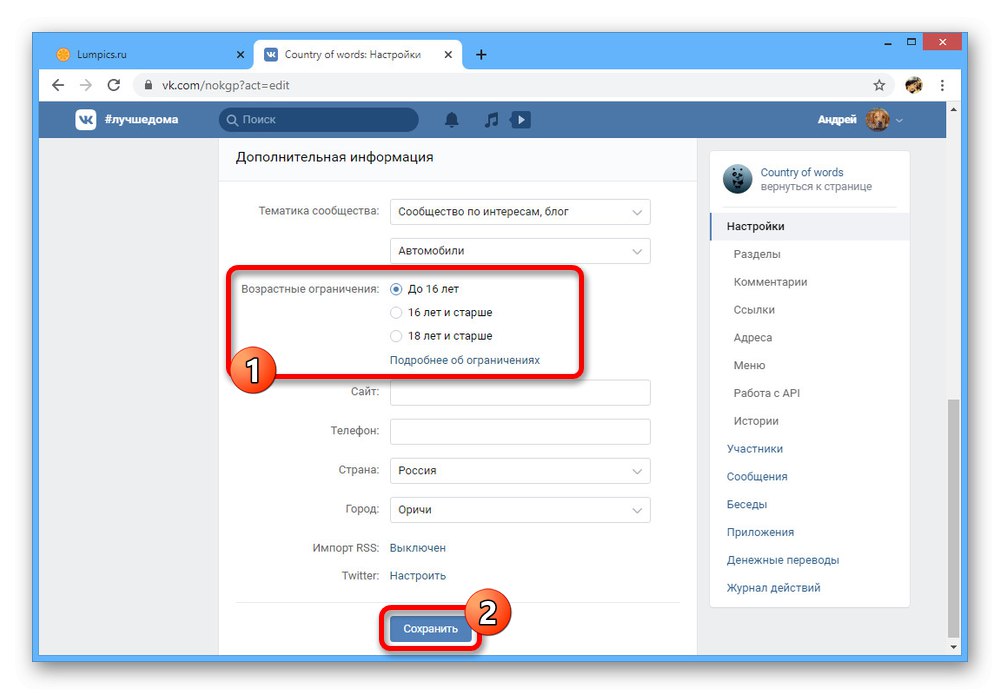Click the Выключен RSS import link
Image resolution: width=1000 pixels, height=694 pixels.
coord(418,548)
